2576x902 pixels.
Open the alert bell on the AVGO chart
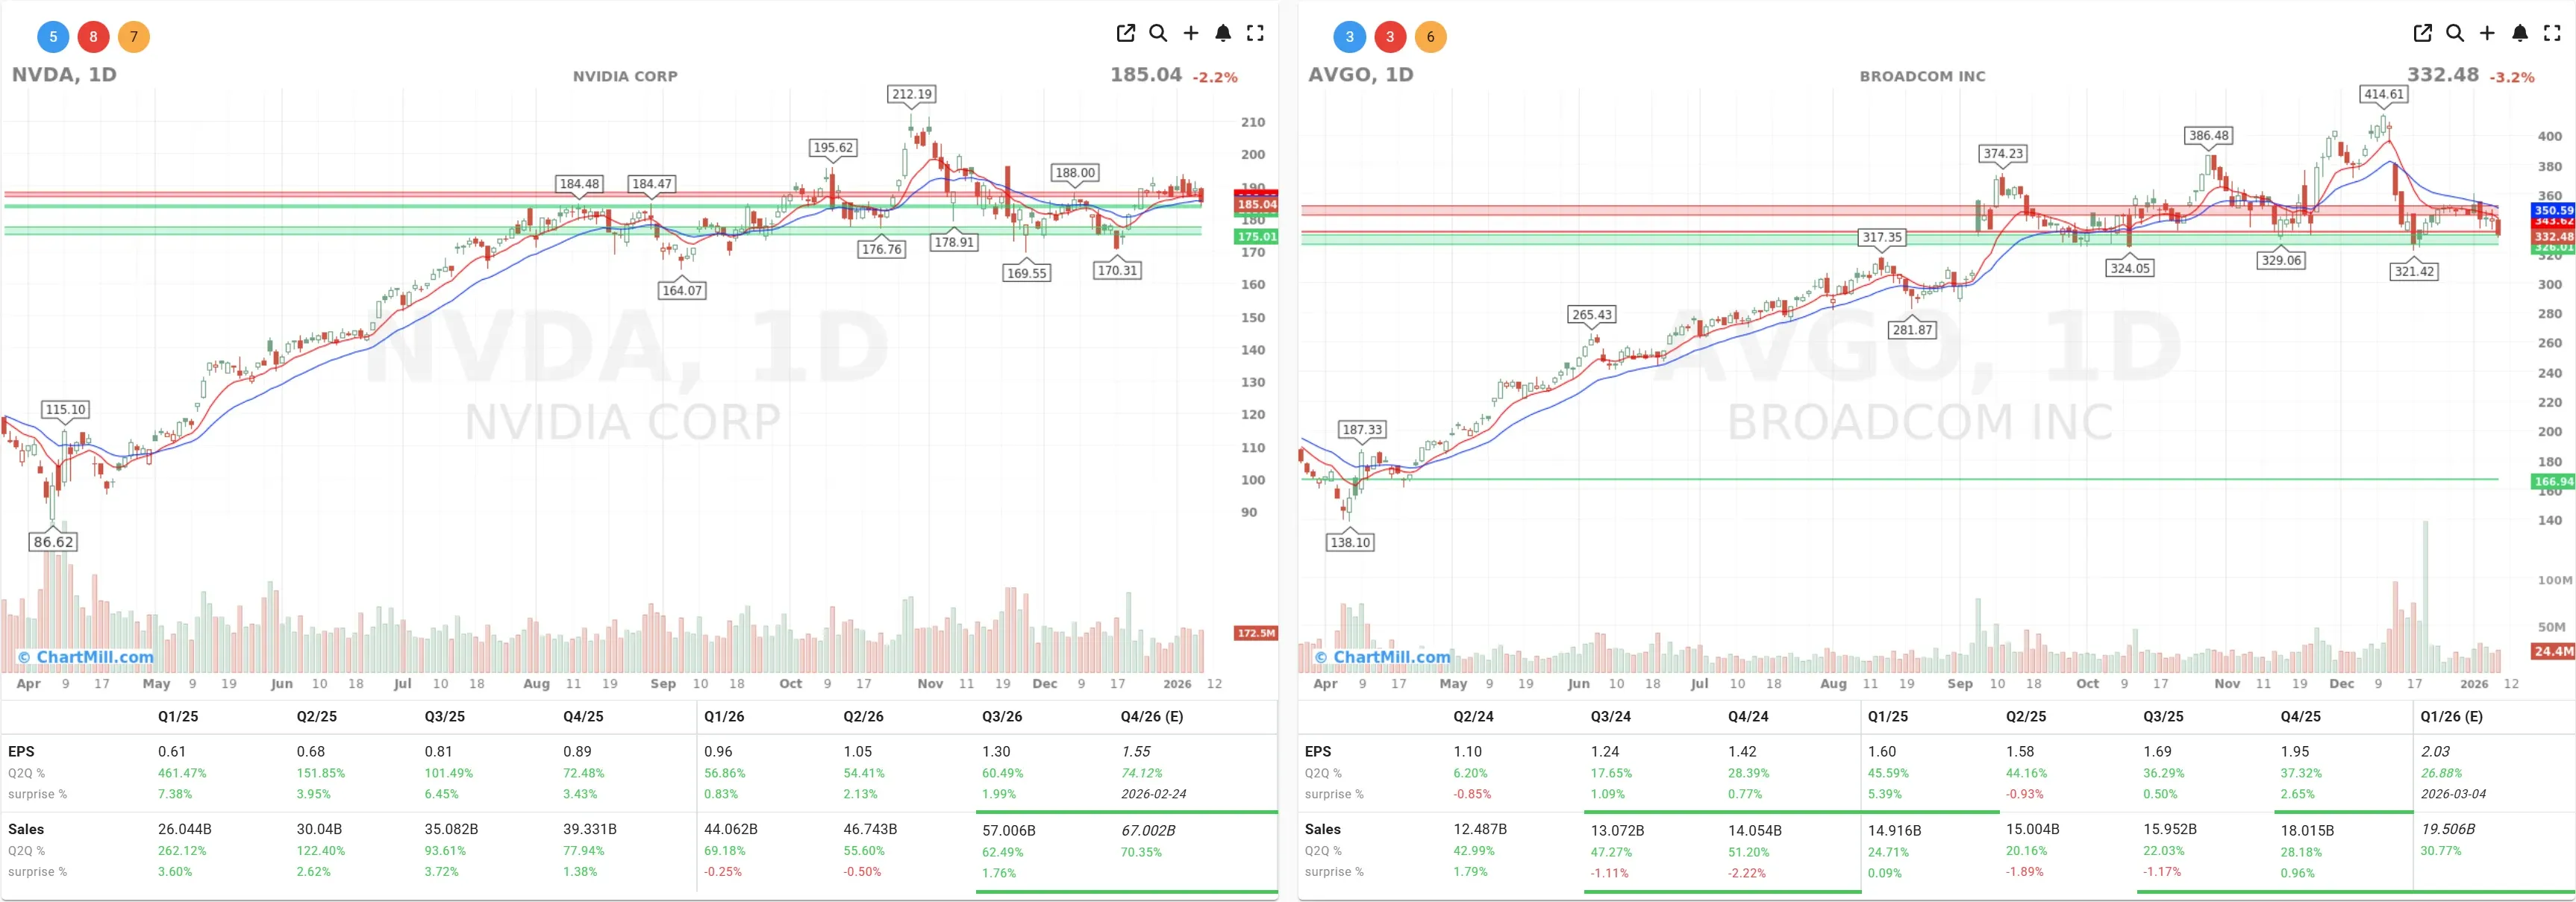[x=2521, y=33]
